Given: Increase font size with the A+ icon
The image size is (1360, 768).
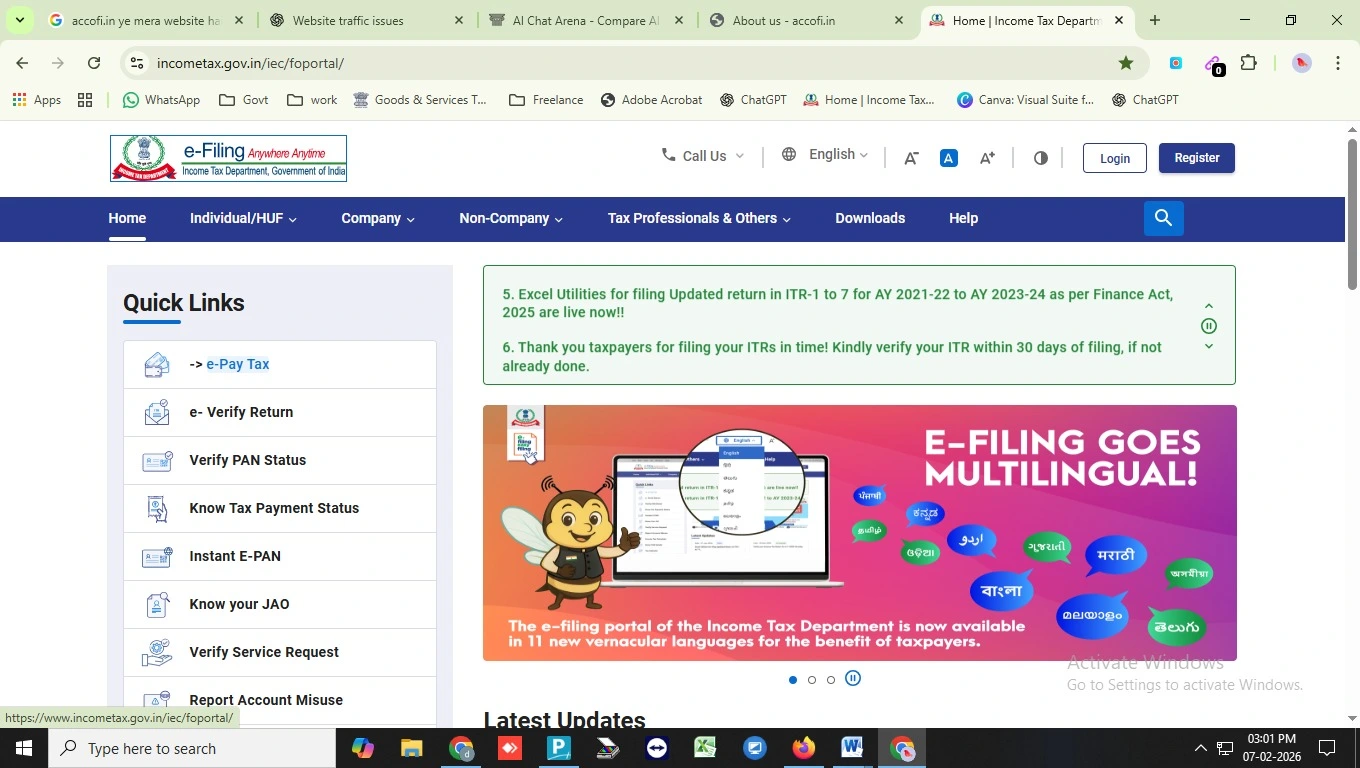Looking at the screenshot, I should pos(987,158).
